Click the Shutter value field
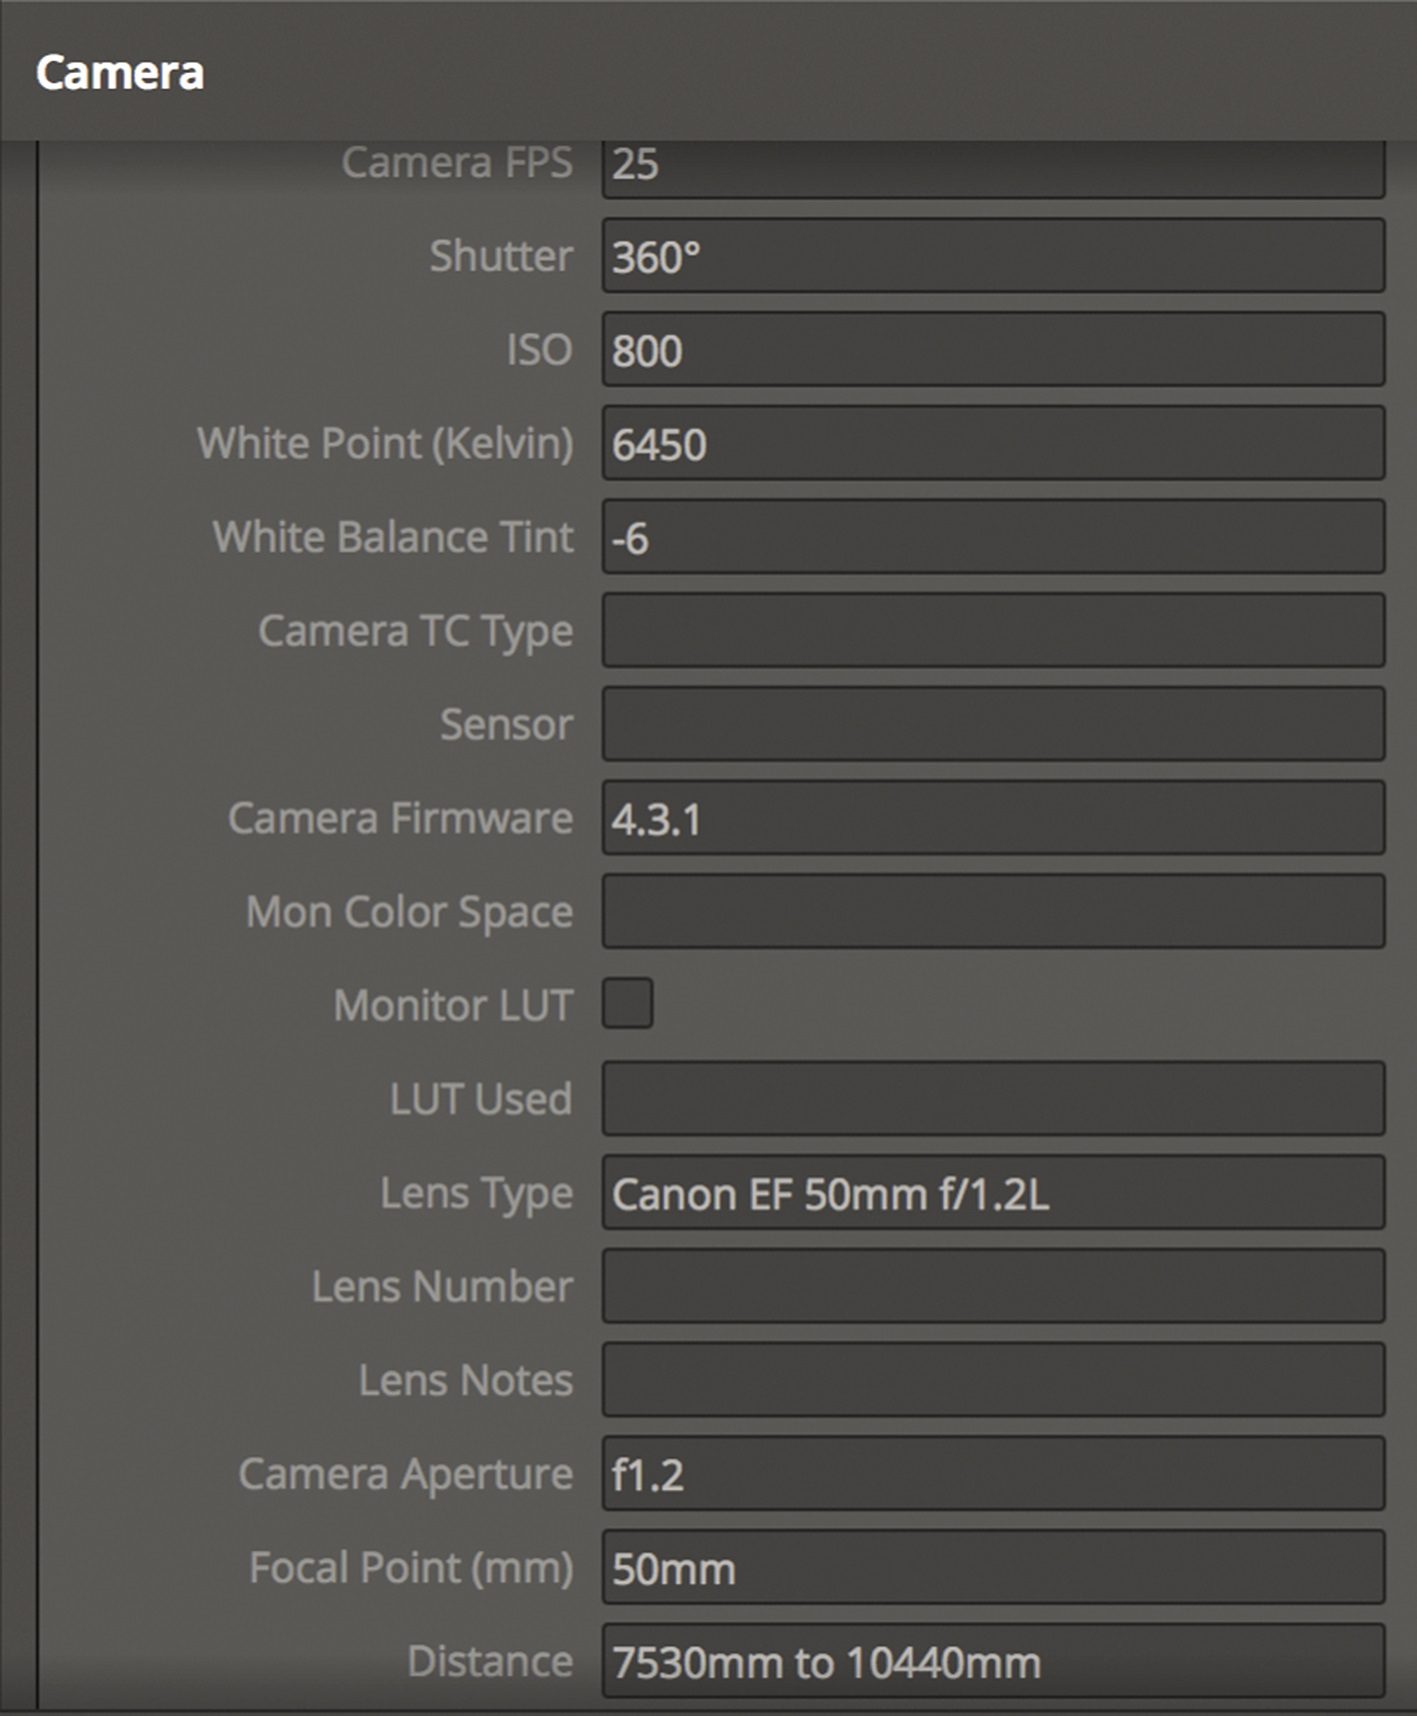Viewport: 1417px width, 1716px height. [992, 256]
